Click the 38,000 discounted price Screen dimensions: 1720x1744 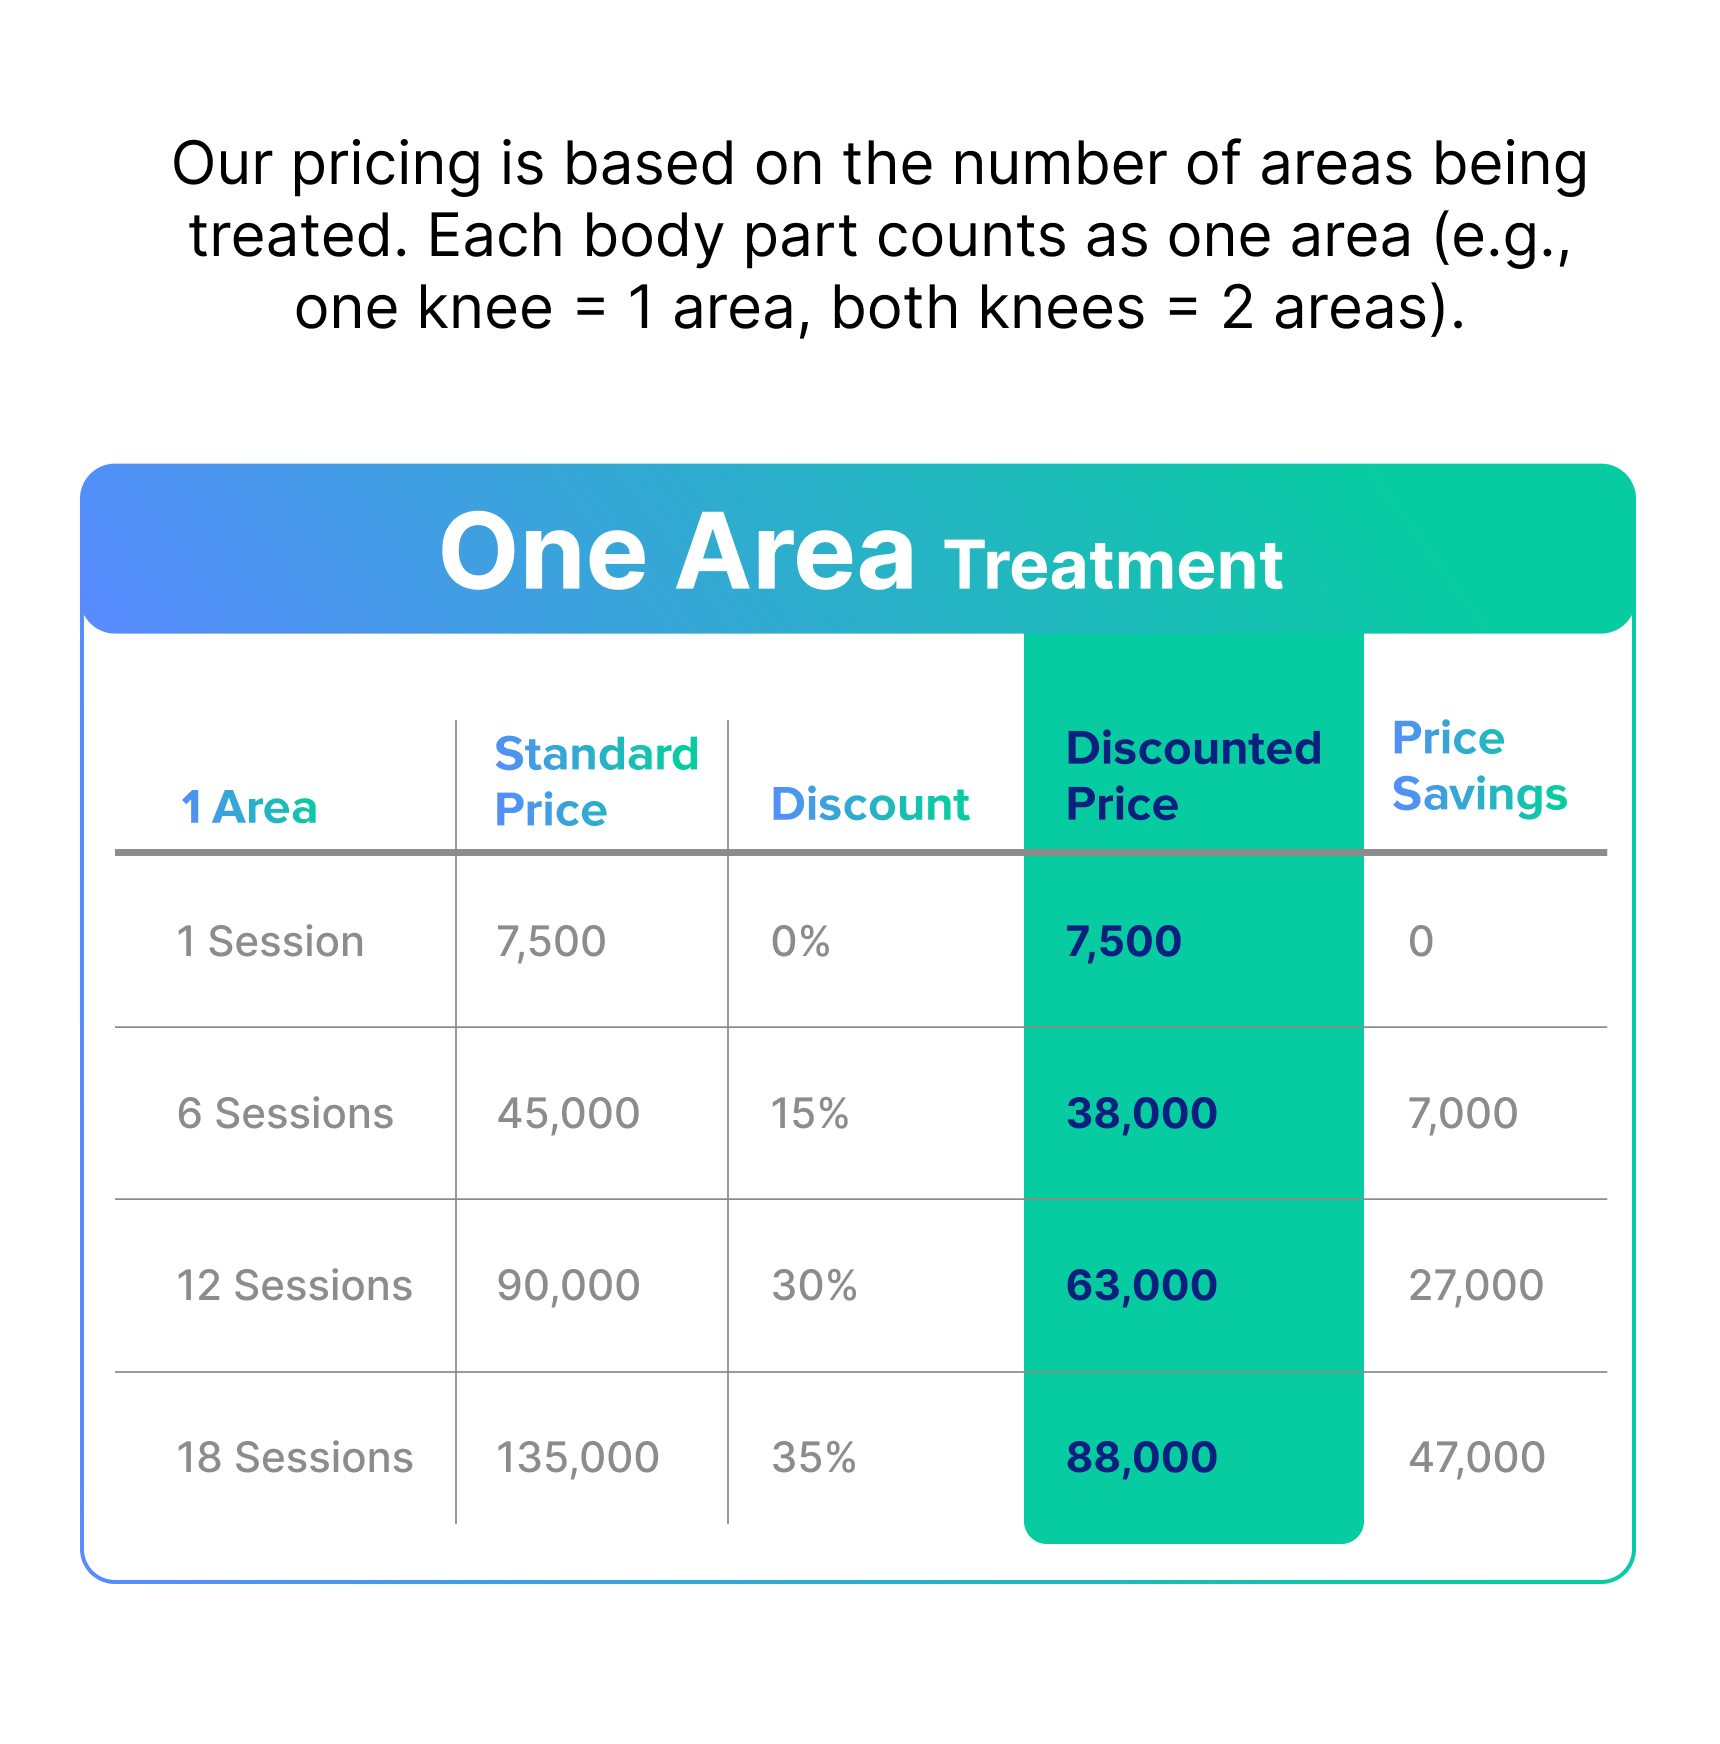[1141, 1114]
